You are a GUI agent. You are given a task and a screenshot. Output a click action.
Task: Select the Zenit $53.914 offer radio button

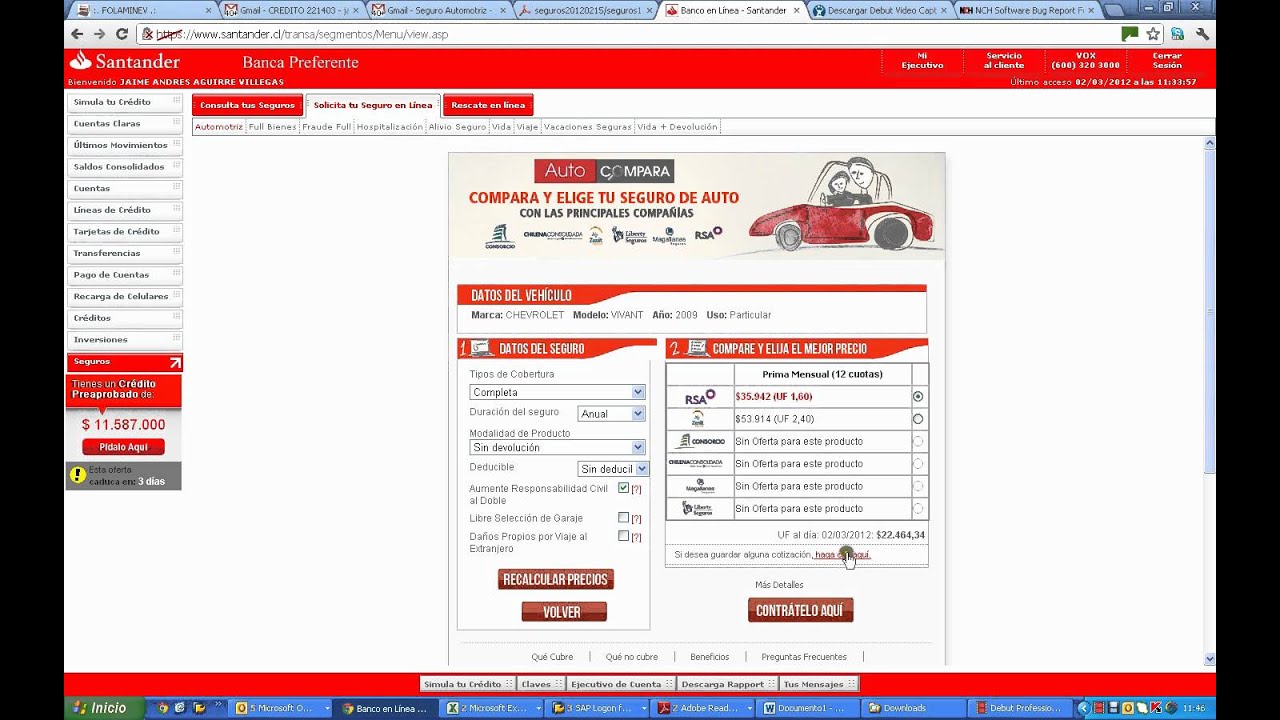[918, 419]
